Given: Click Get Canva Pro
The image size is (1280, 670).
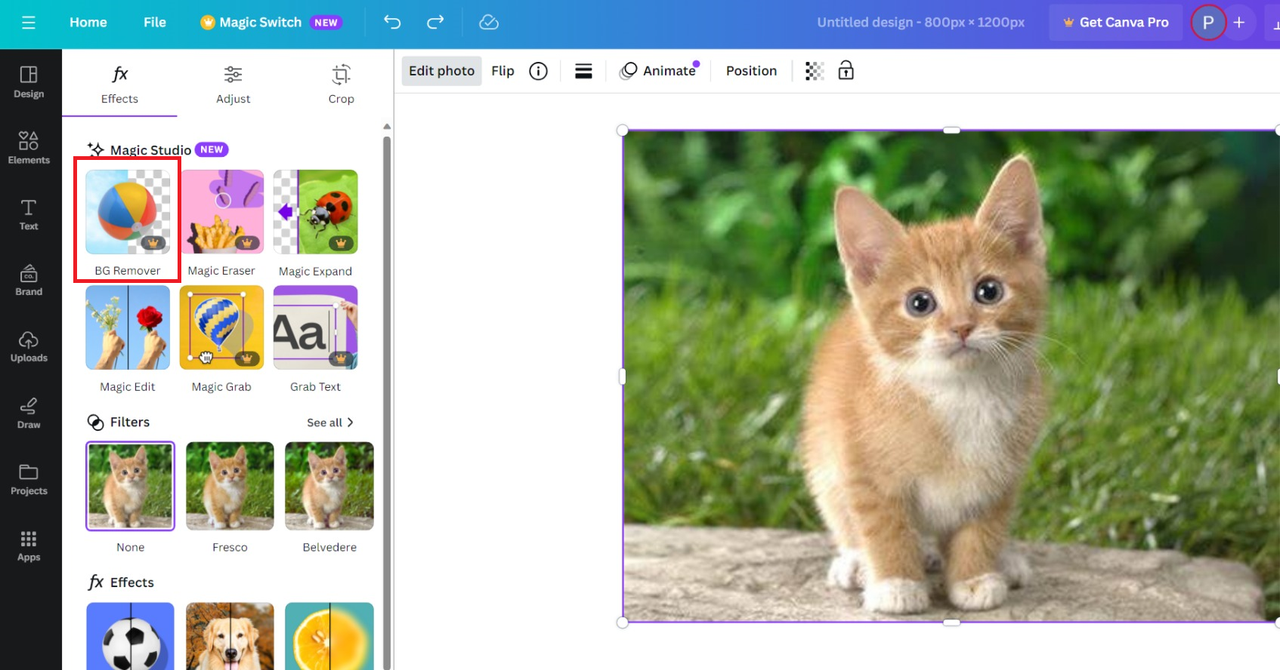Looking at the screenshot, I should (x=1115, y=22).
